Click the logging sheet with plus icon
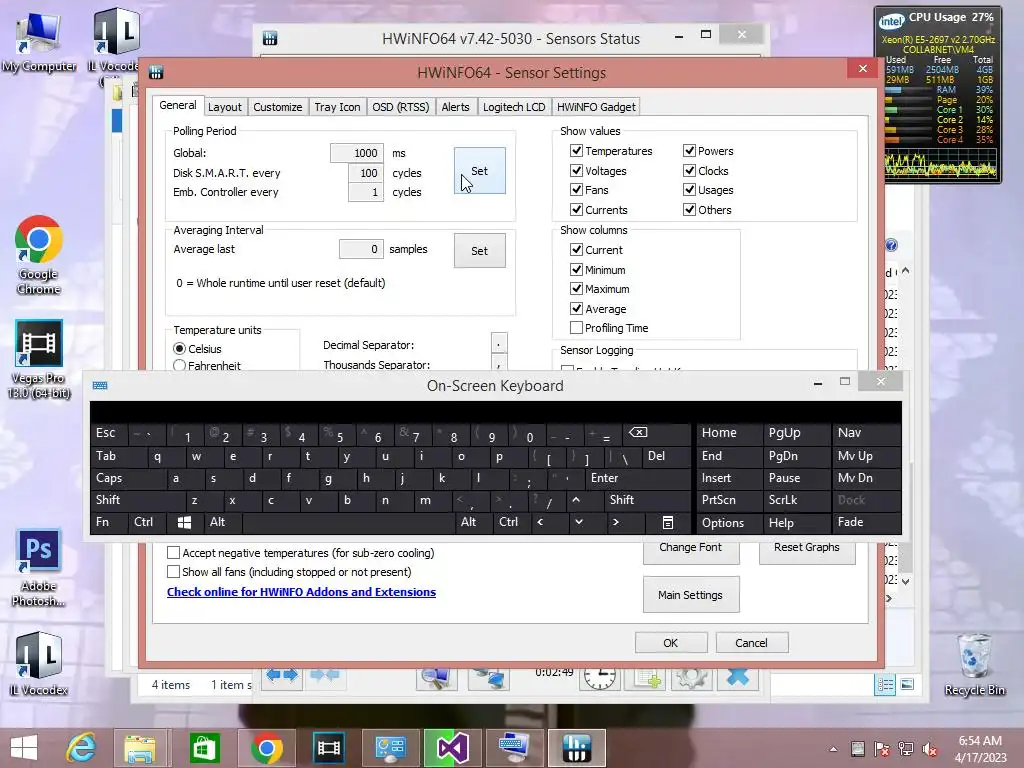The height and width of the screenshot is (768, 1024). click(645, 678)
